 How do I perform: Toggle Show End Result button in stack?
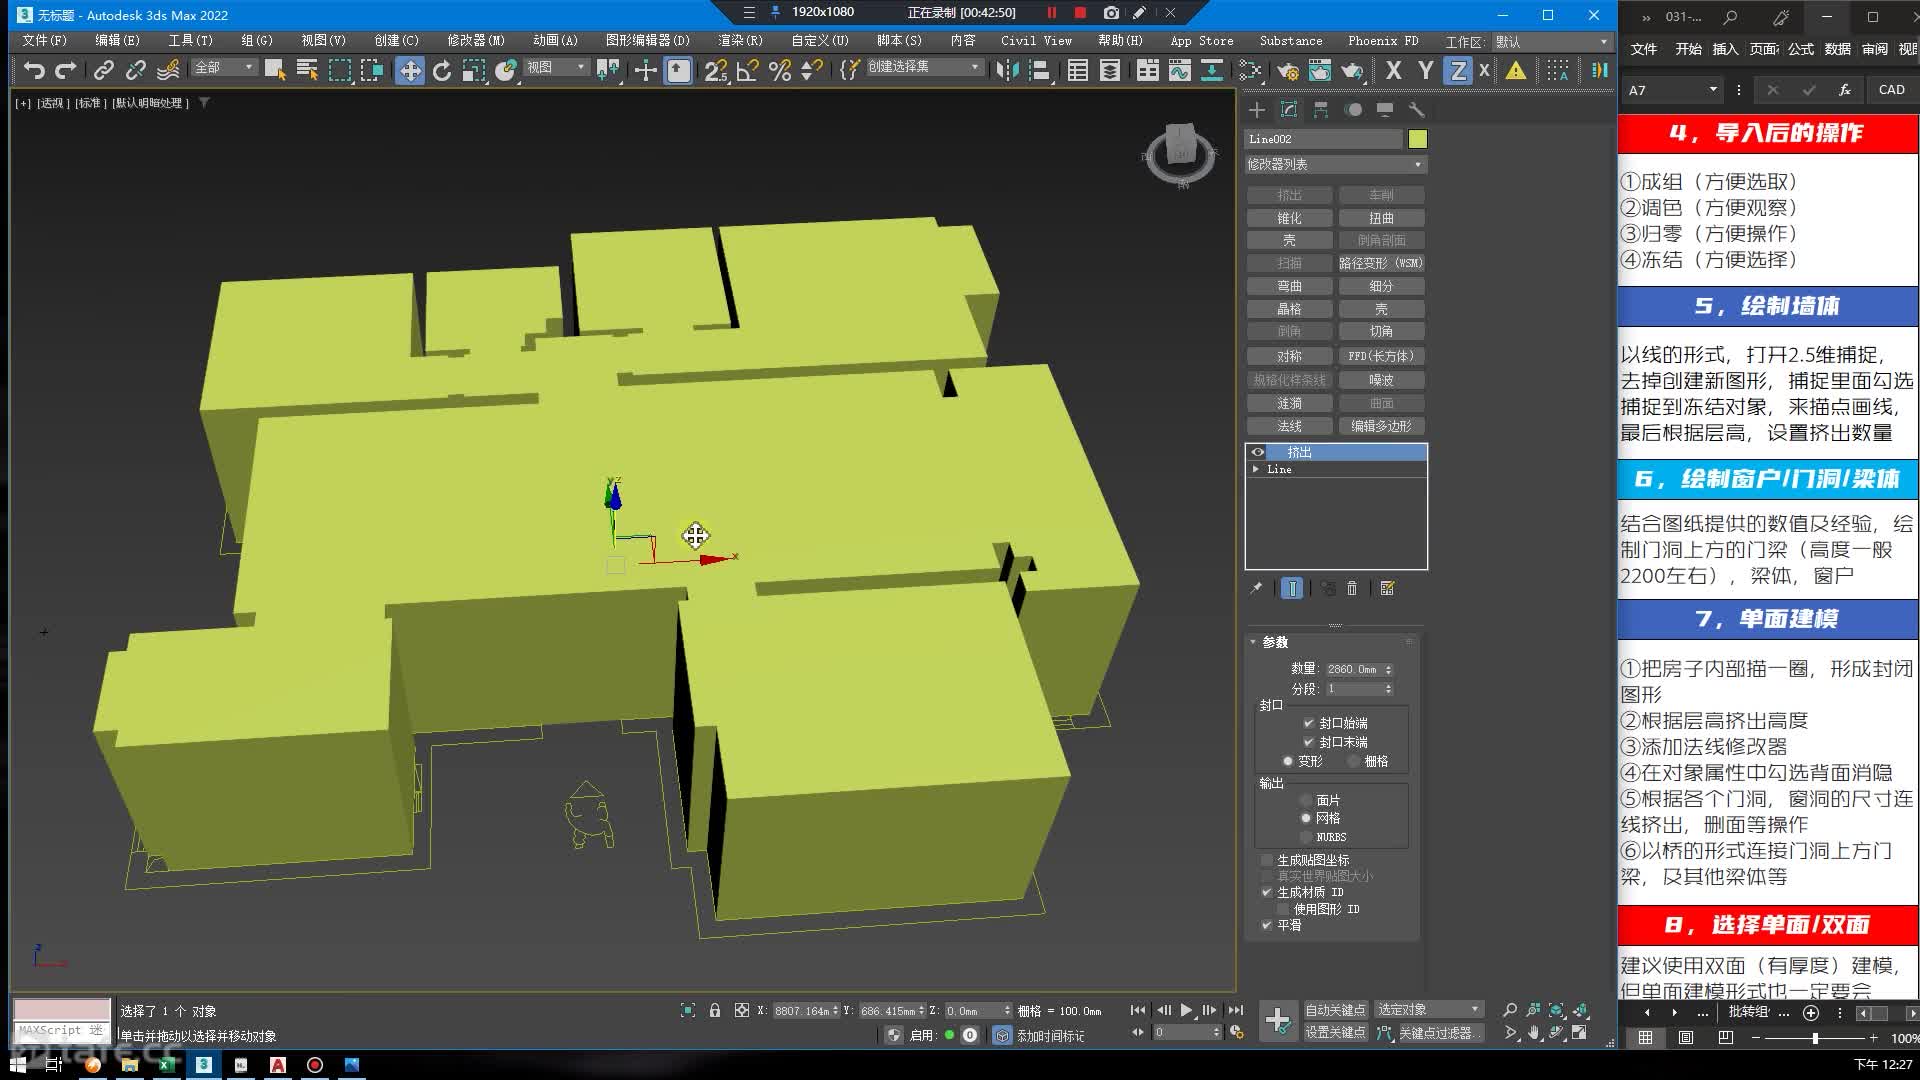[1292, 588]
